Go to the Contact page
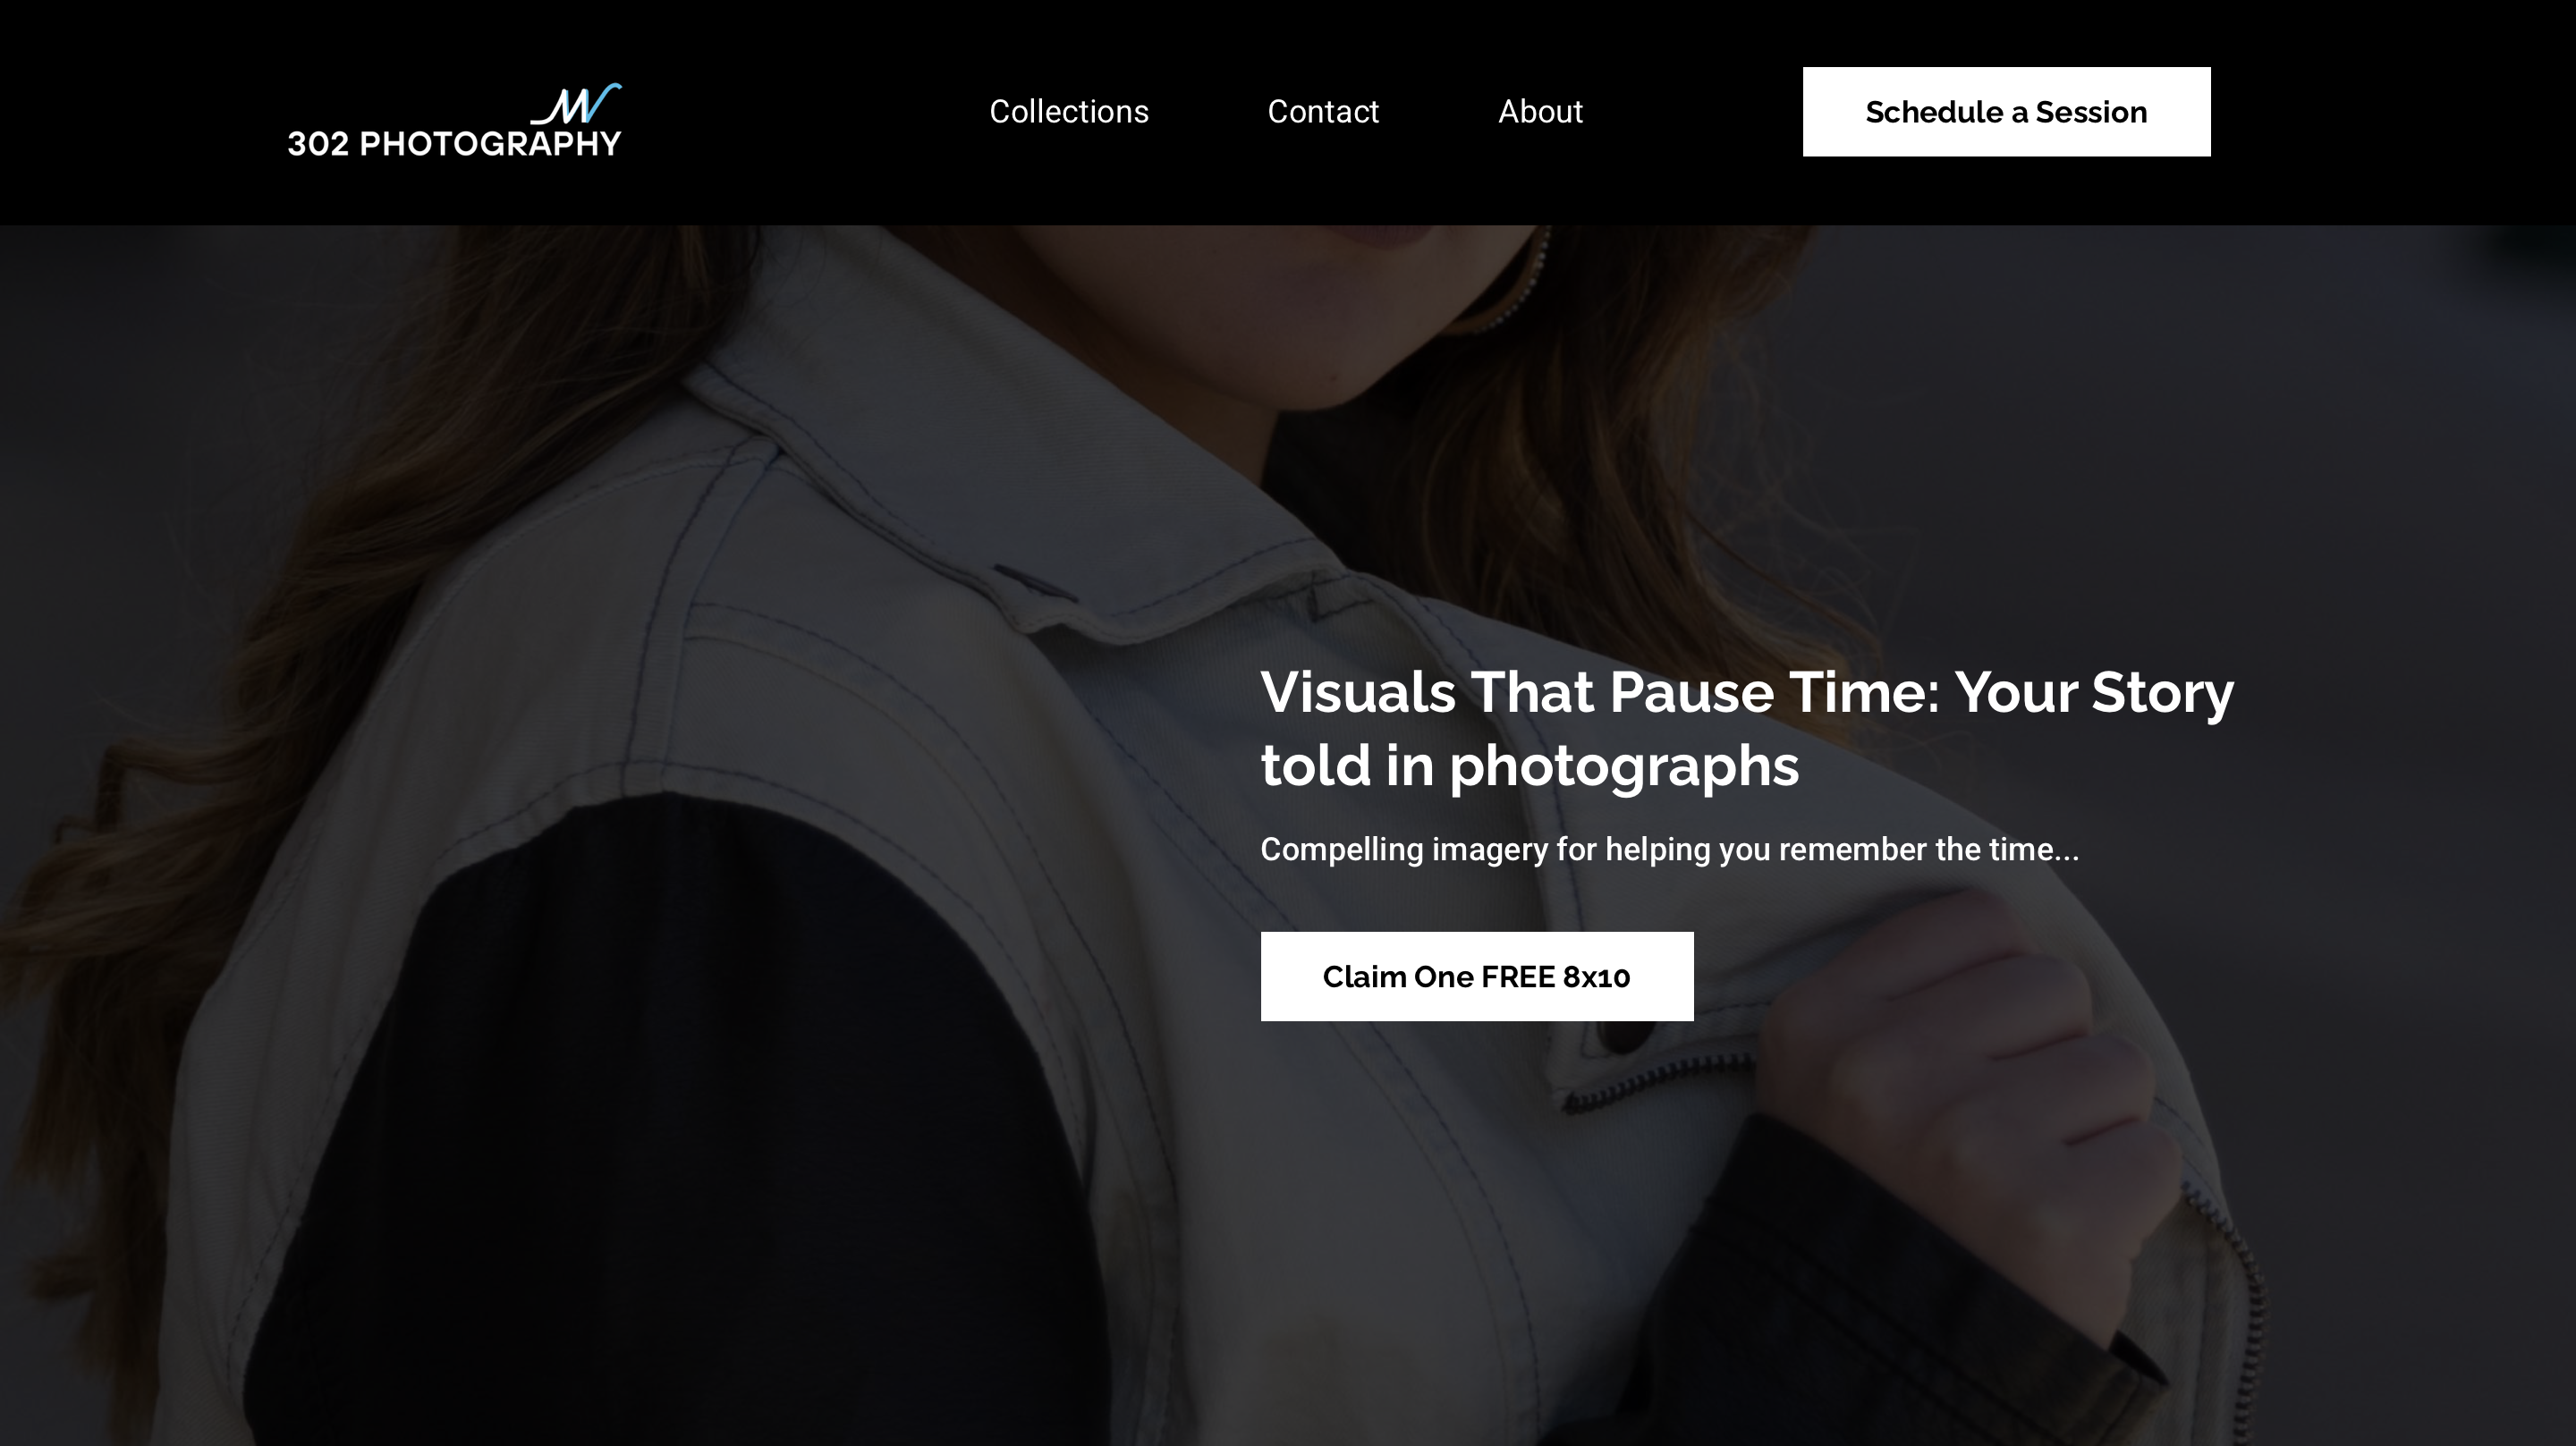The width and height of the screenshot is (2576, 1446). 1323,111
